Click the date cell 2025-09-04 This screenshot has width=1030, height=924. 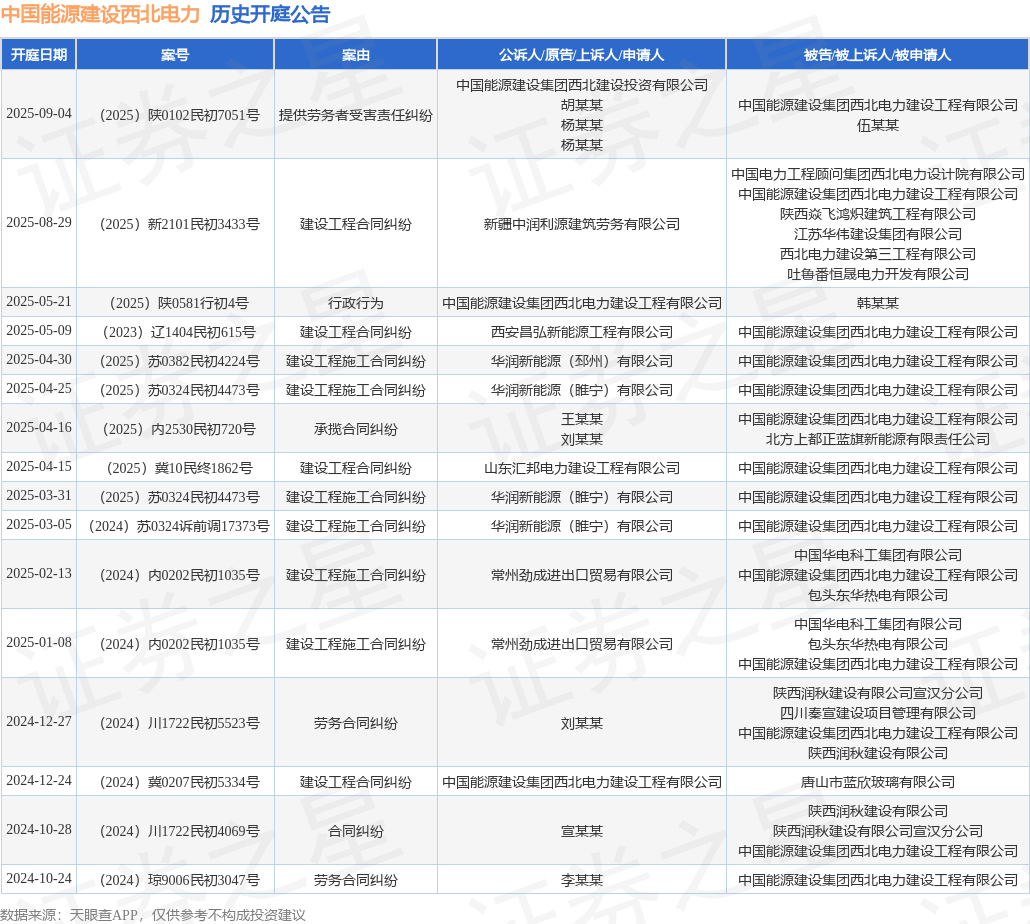tap(39, 114)
